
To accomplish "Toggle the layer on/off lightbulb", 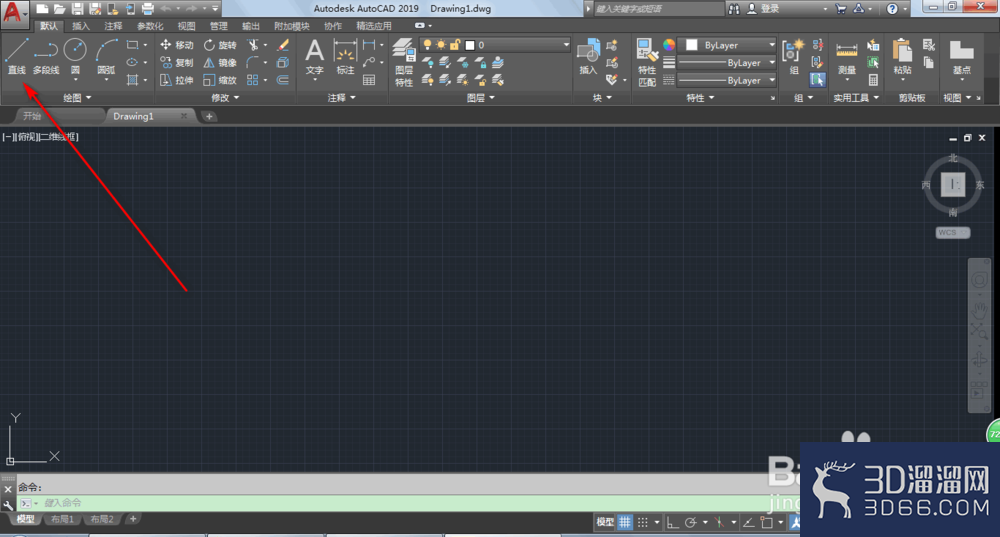I will [x=427, y=45].
